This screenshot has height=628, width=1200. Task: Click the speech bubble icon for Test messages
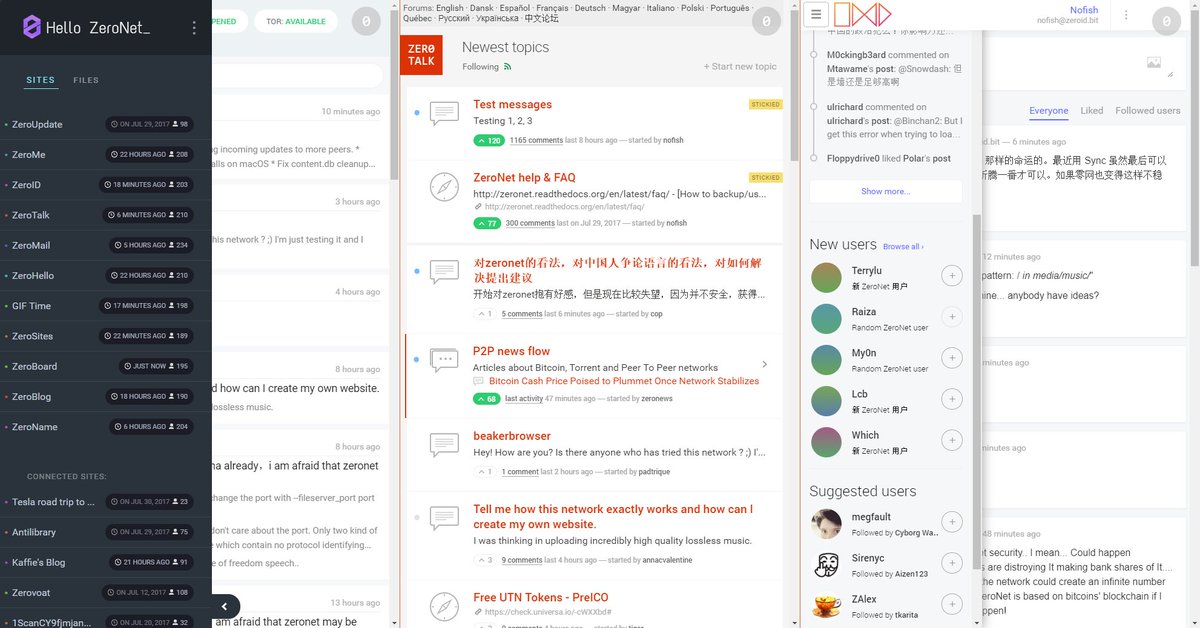click(x=444, y=113)
